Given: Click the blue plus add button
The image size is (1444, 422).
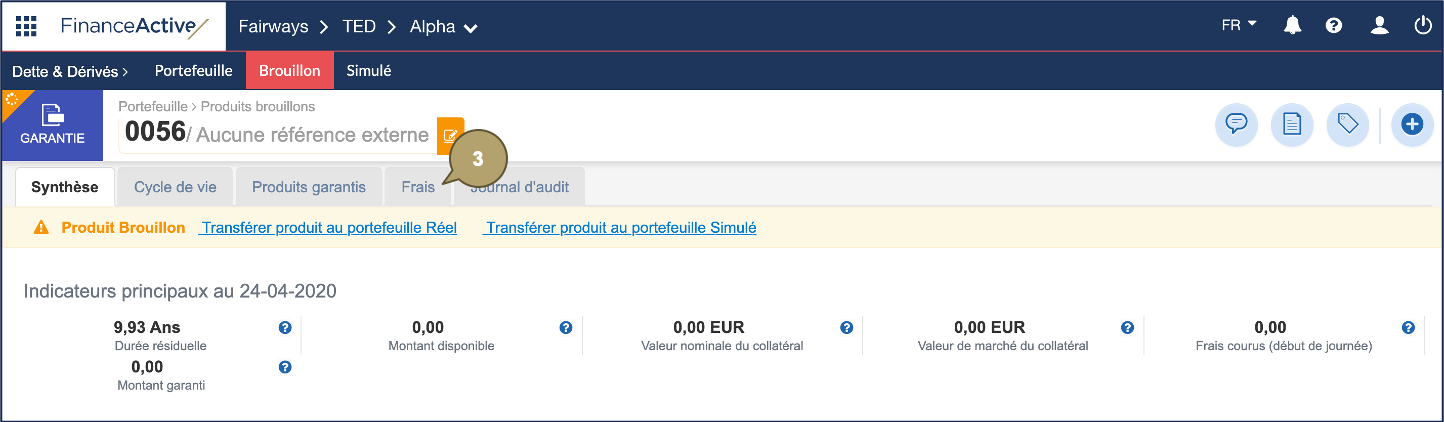Looking at the screenshot, I should click(x=1412, y=124).
